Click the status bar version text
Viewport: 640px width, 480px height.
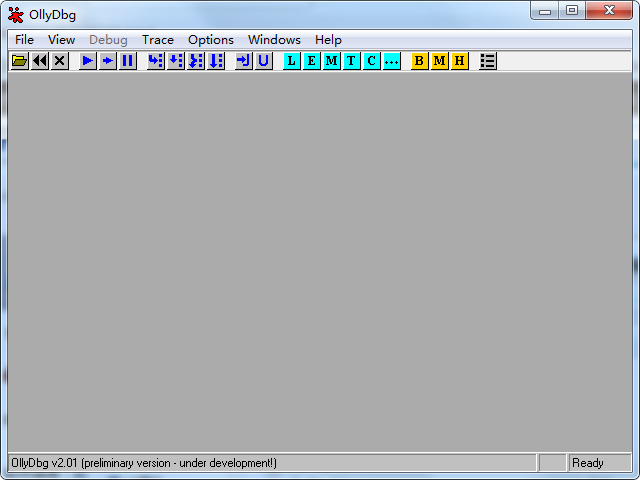point(144,463)
